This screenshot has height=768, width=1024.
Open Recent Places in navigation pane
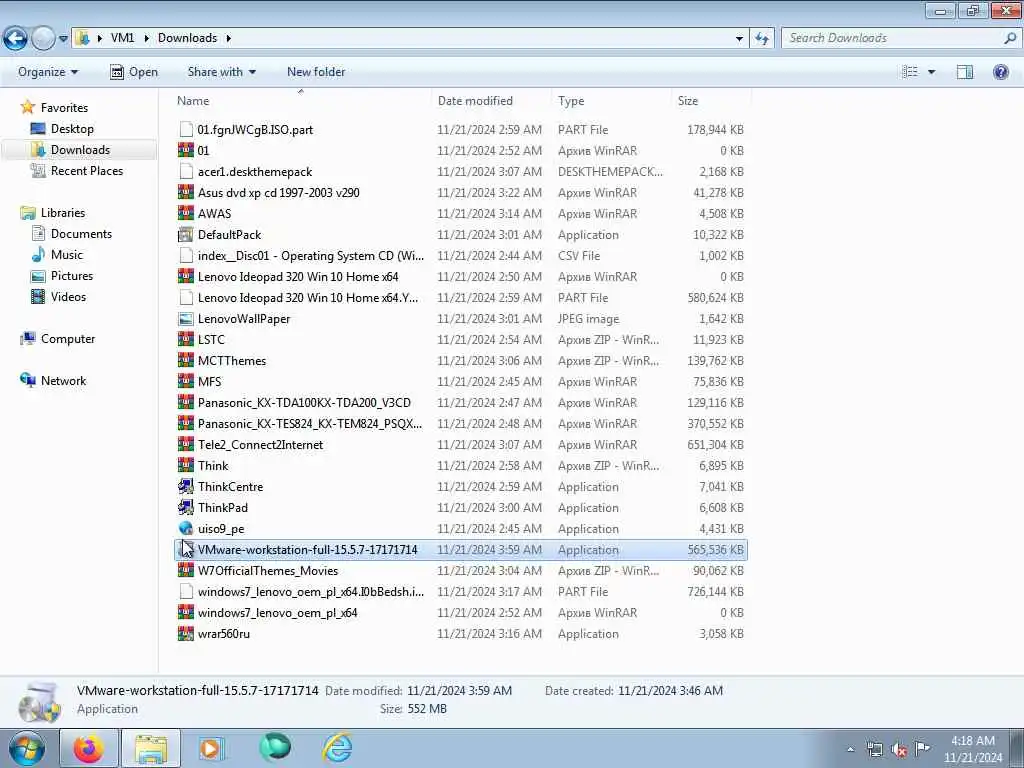point(87,170)
